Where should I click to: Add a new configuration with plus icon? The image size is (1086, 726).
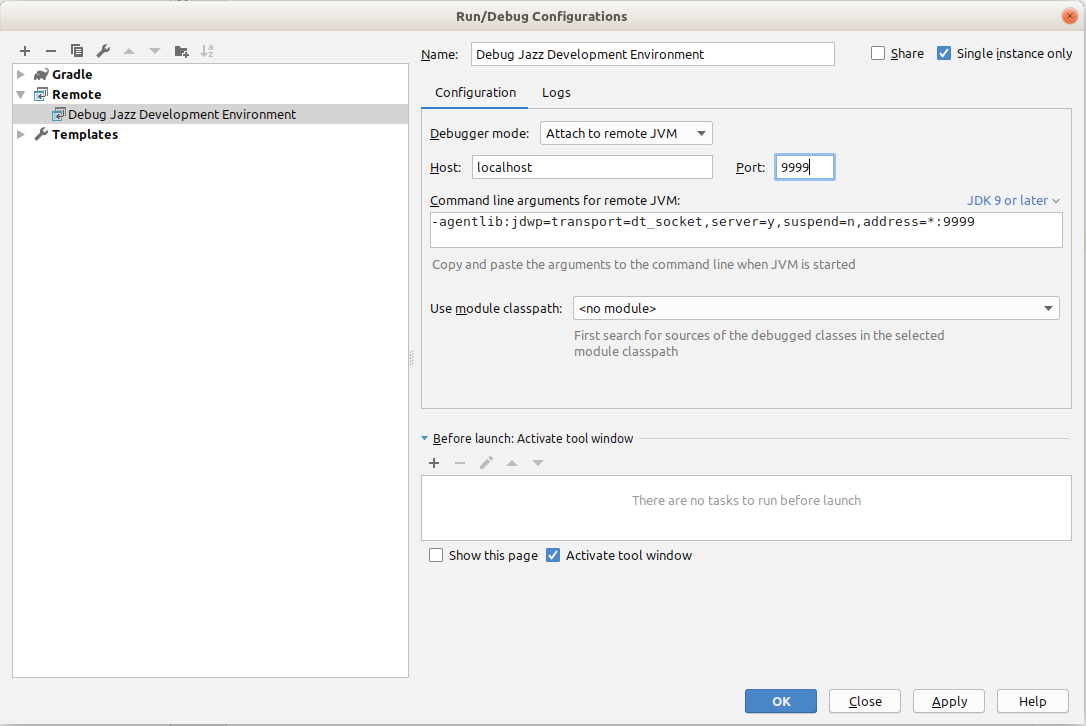click(x=25, y=51)
